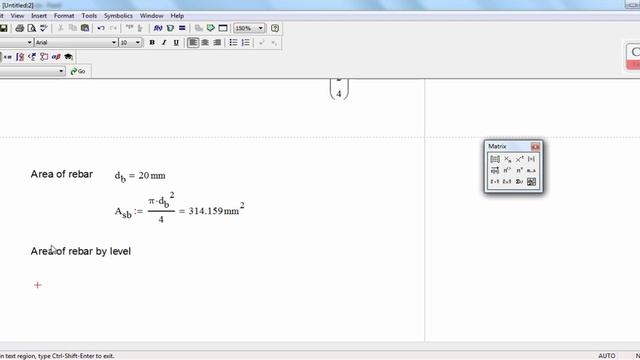
Task: Toggle numbered list formatting
Action: tap(245, 42)
